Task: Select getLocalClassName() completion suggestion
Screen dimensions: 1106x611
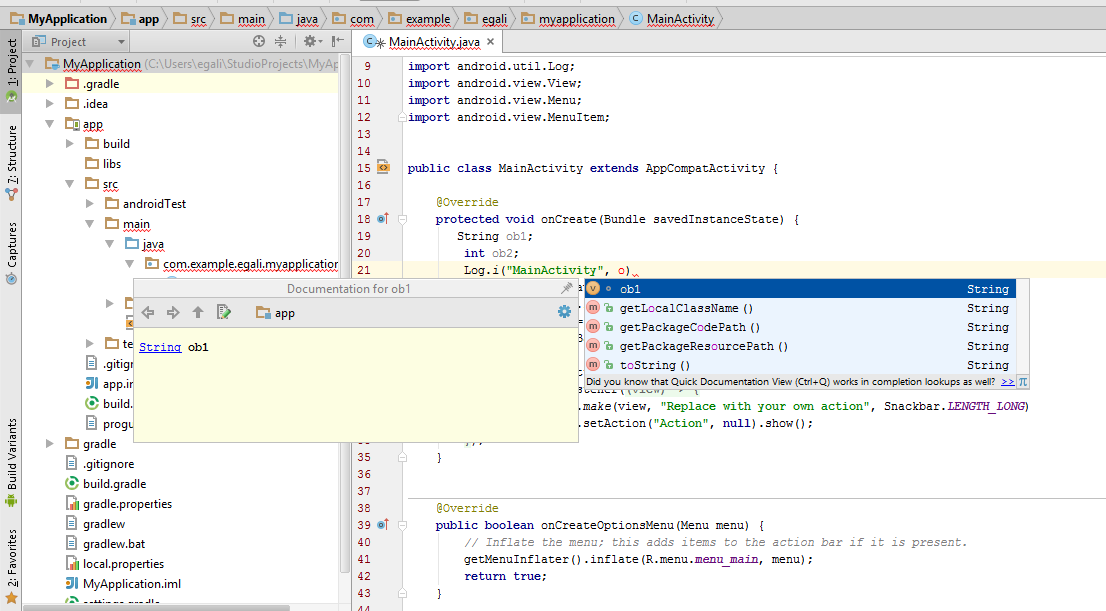Action: click(x=800, y=308)
